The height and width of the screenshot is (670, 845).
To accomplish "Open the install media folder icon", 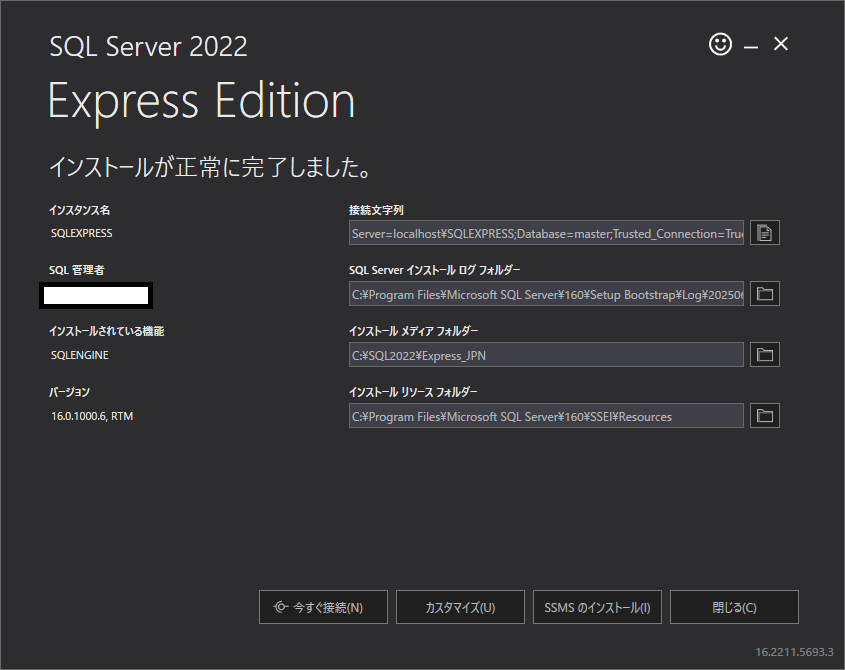I will point(765,355).
